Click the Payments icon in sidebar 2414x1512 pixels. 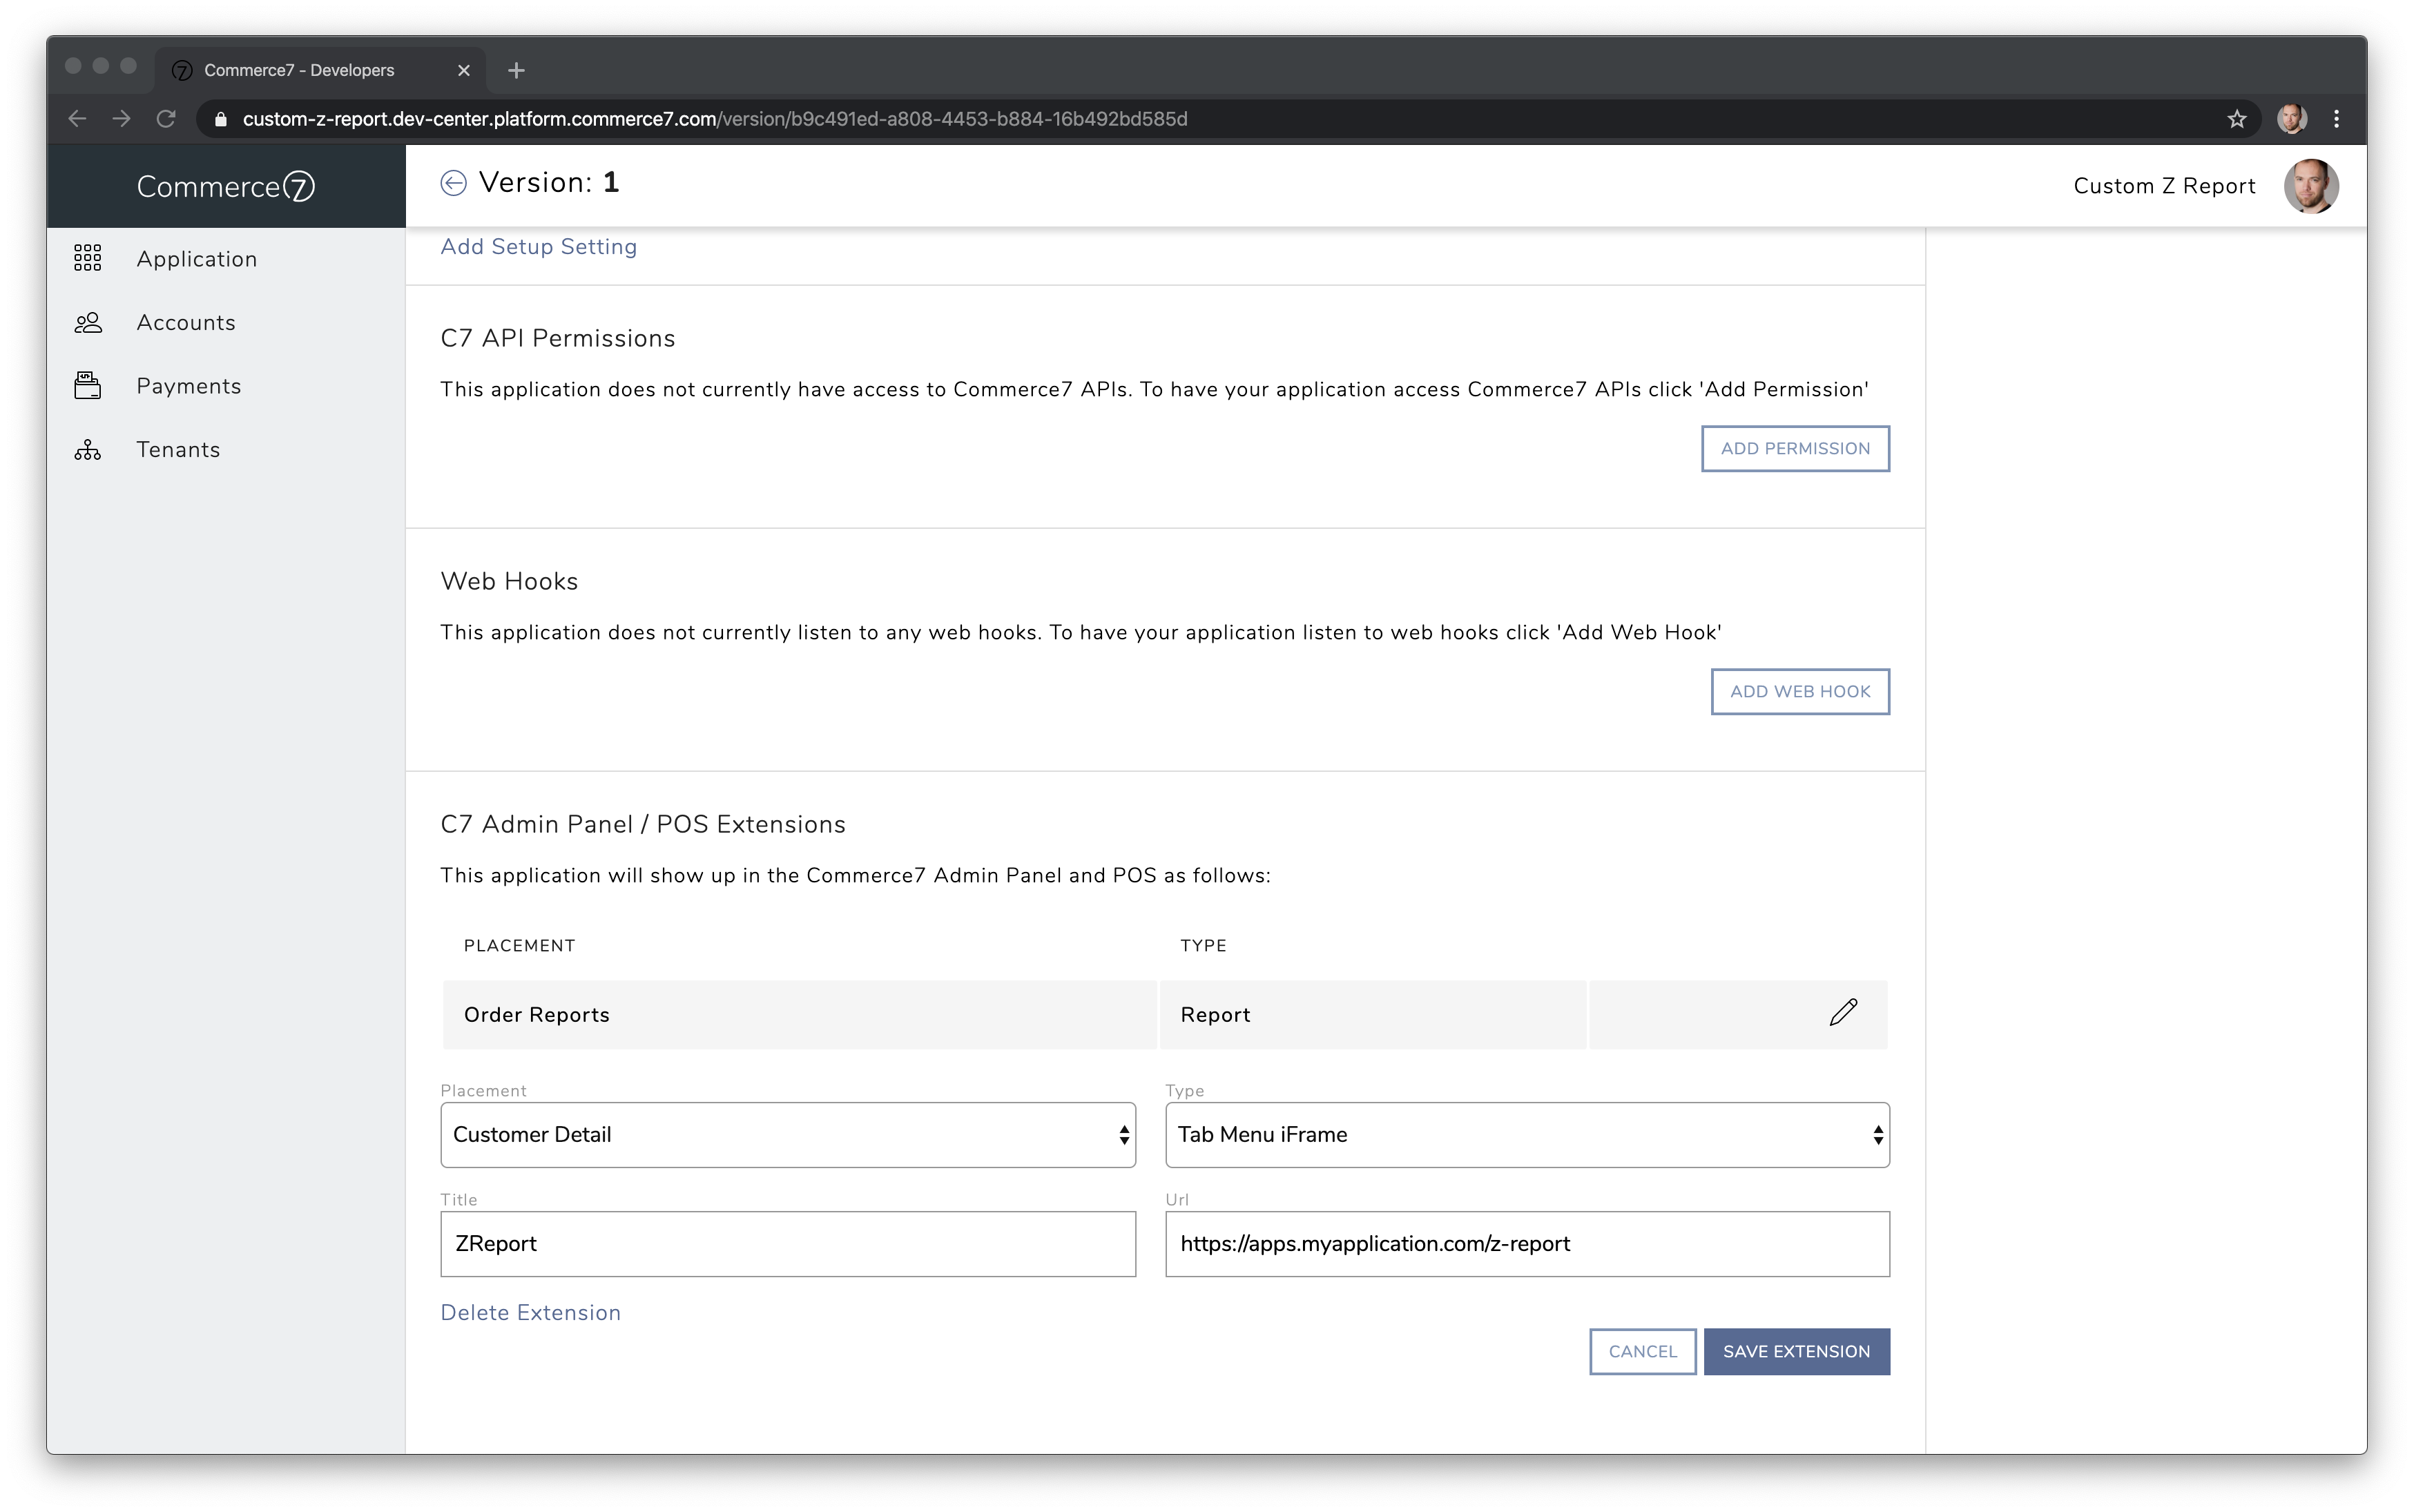pos(88,386)
